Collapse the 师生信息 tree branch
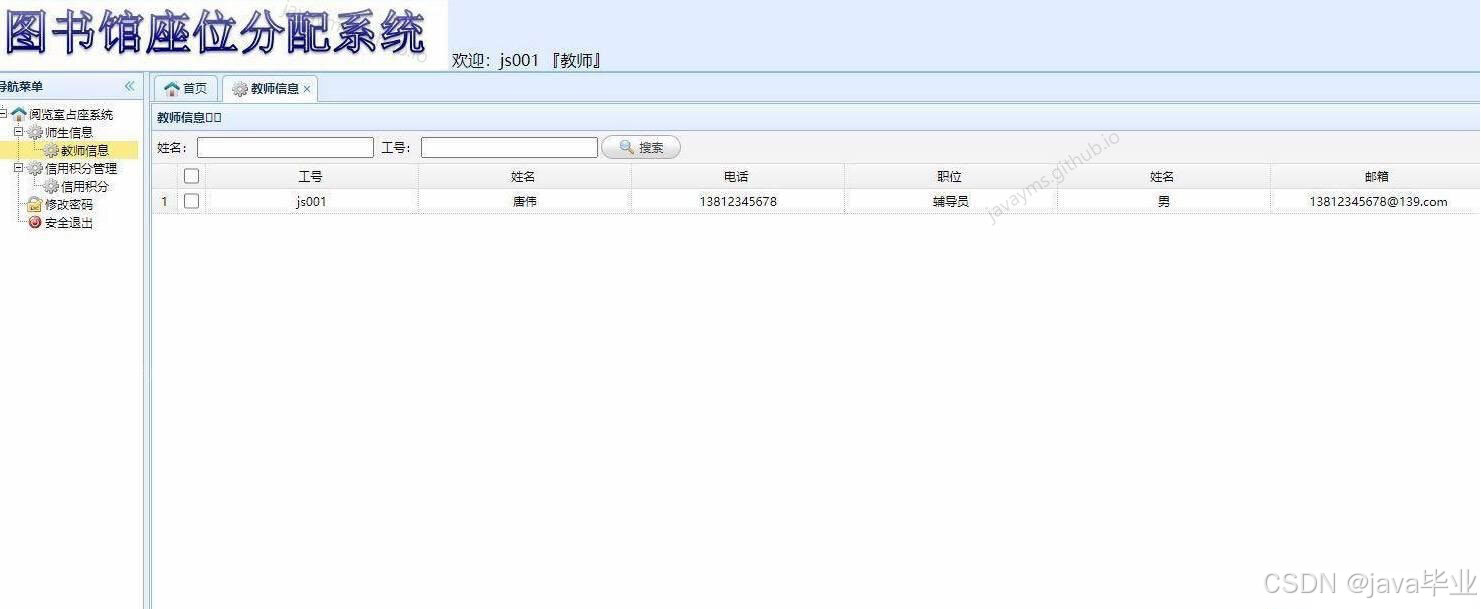 click(x=18, y=131)
